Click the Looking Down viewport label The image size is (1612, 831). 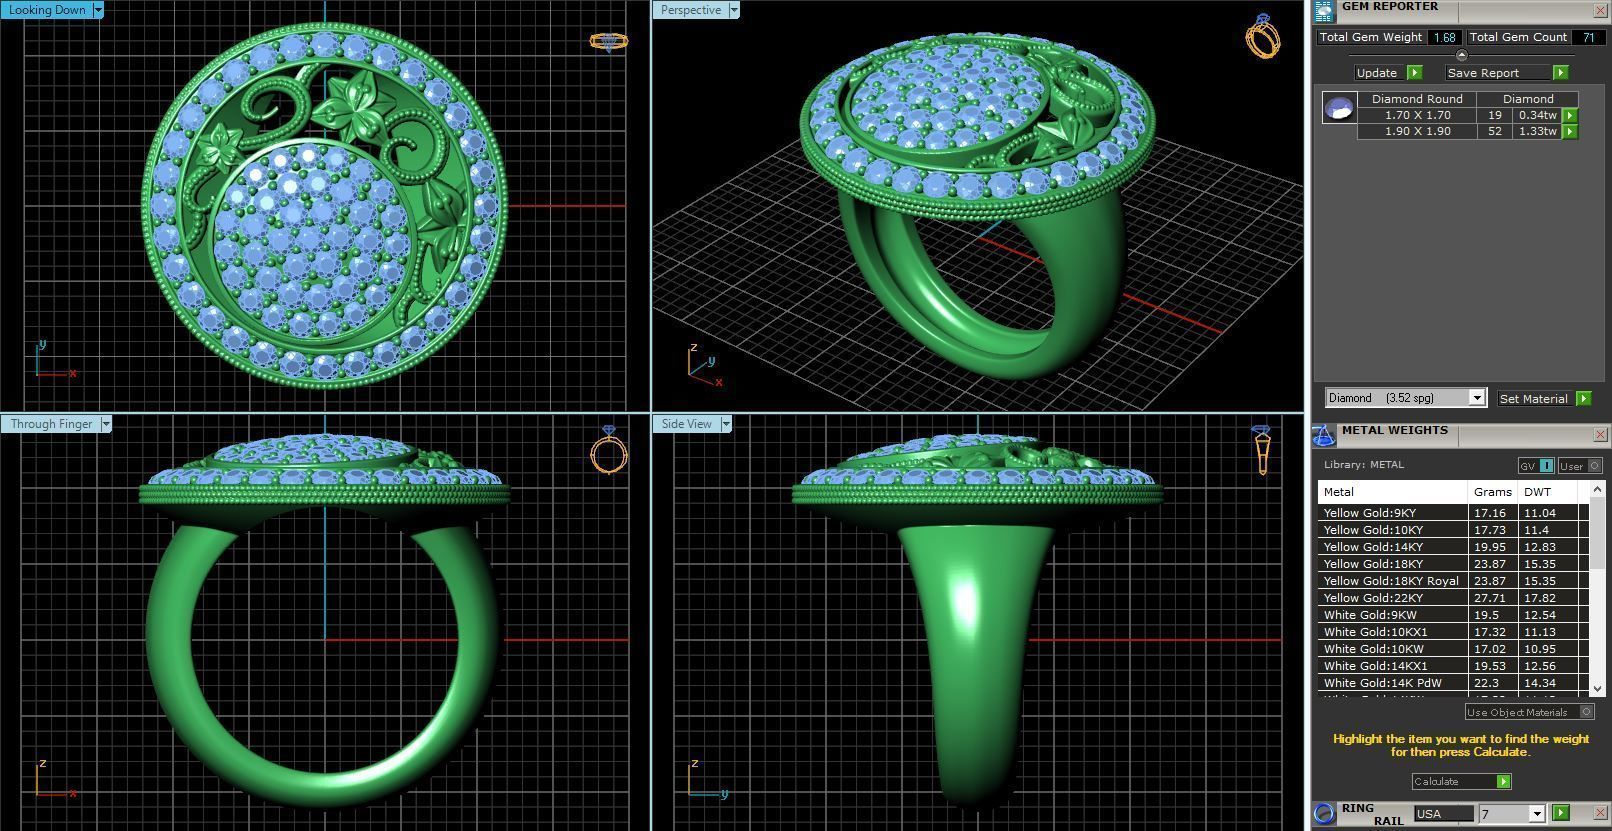47,10
